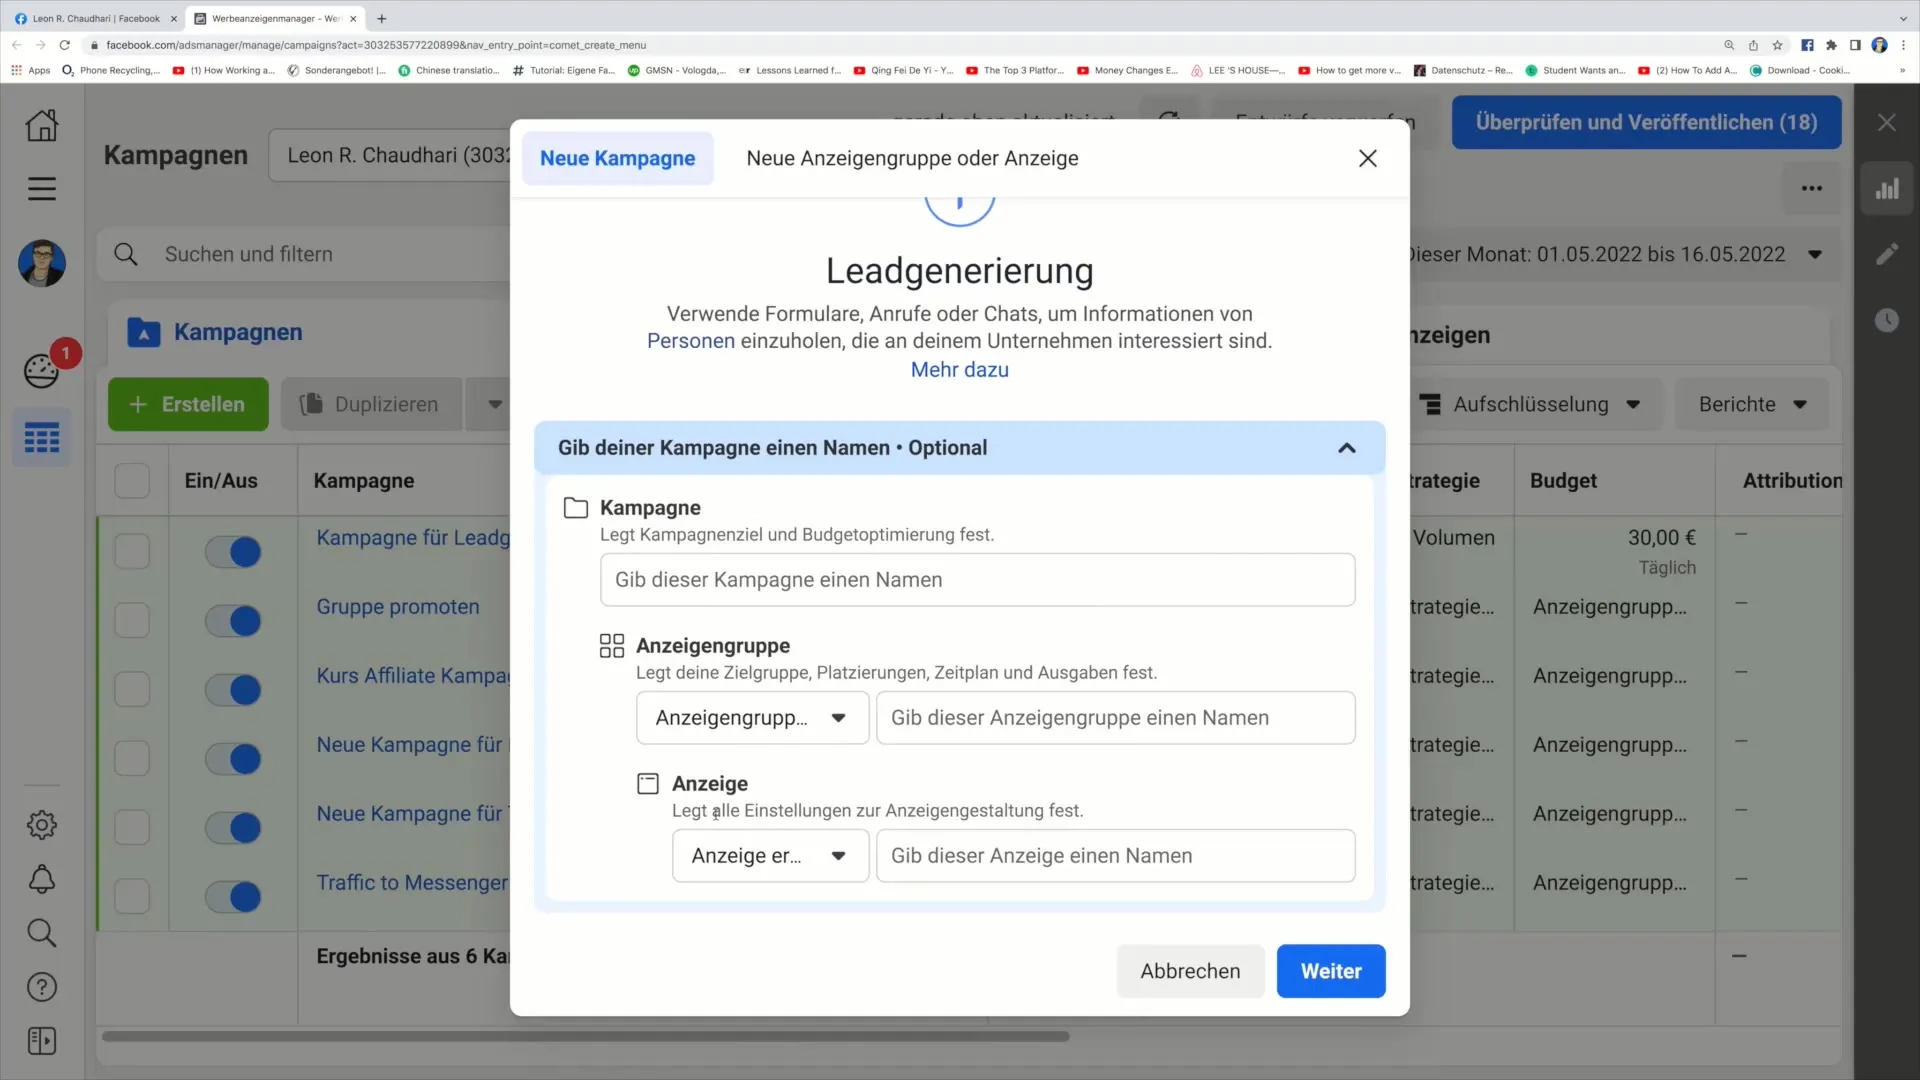This screenshot has width=1920, height=1080.
Task: Toggle the select-all checkbox in table header
Action: 132,481
